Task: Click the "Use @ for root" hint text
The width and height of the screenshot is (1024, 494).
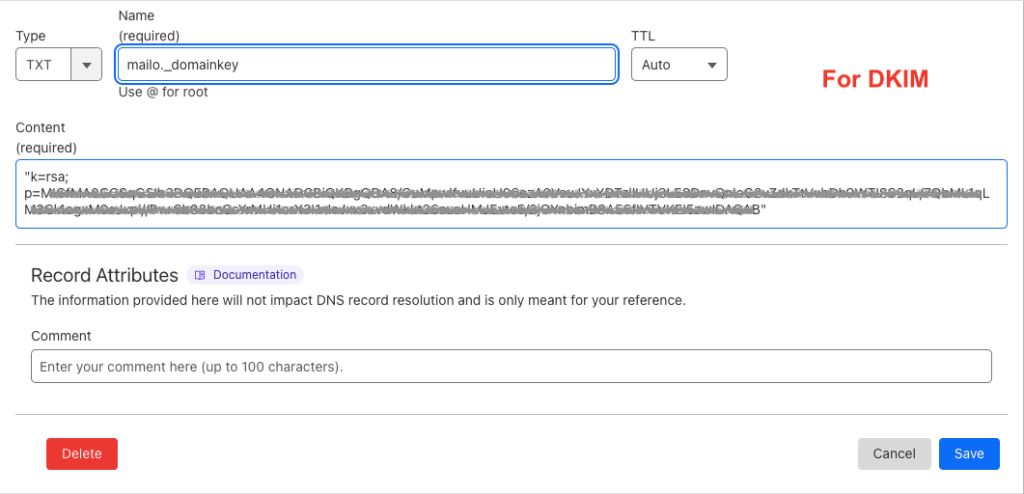Action: pyautogui.click(x=162, y=92)
